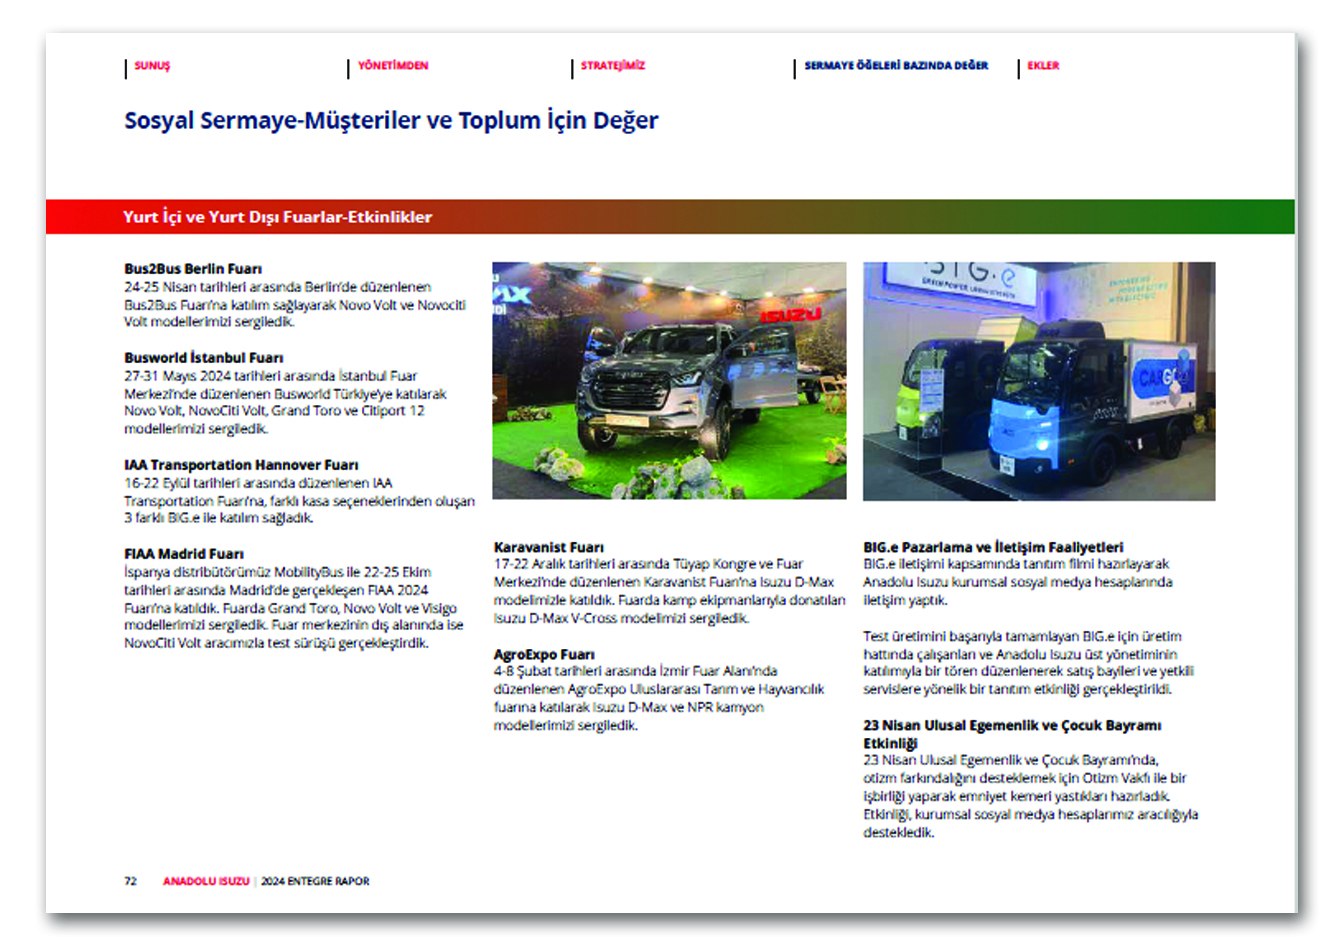Open the STRATEJİMİZ navigation tab
The height and width of the screenshot is (945, 1344).
pos(613,66)
